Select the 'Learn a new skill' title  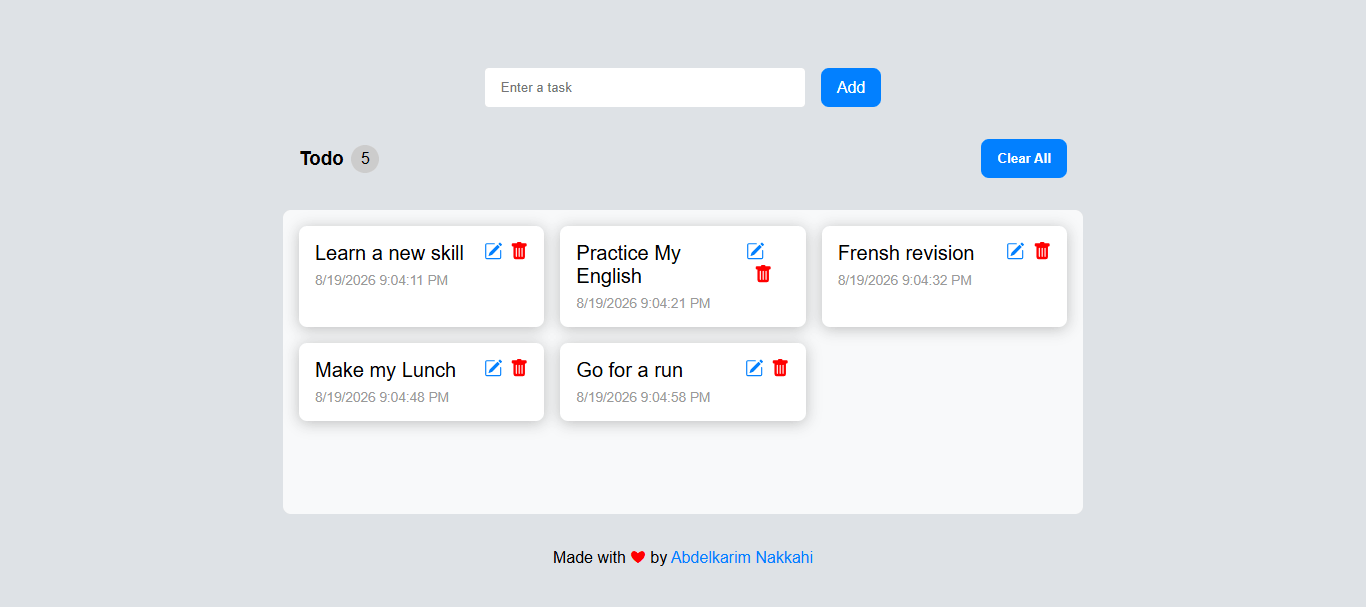tap(389, 253)
